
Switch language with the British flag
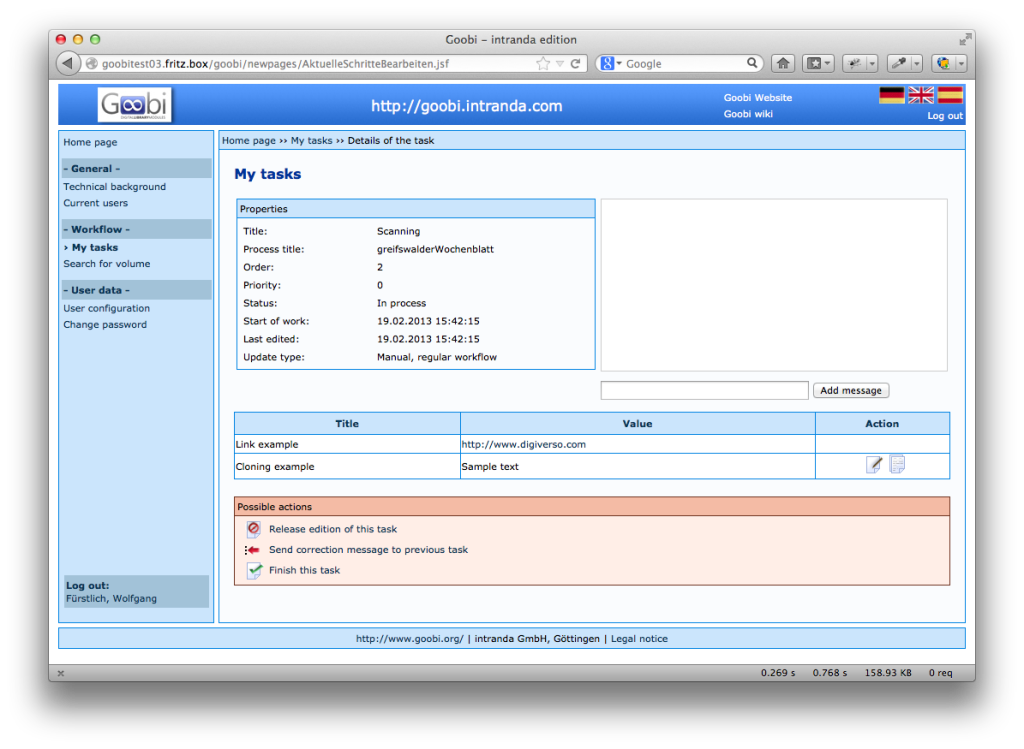point(921,95)
